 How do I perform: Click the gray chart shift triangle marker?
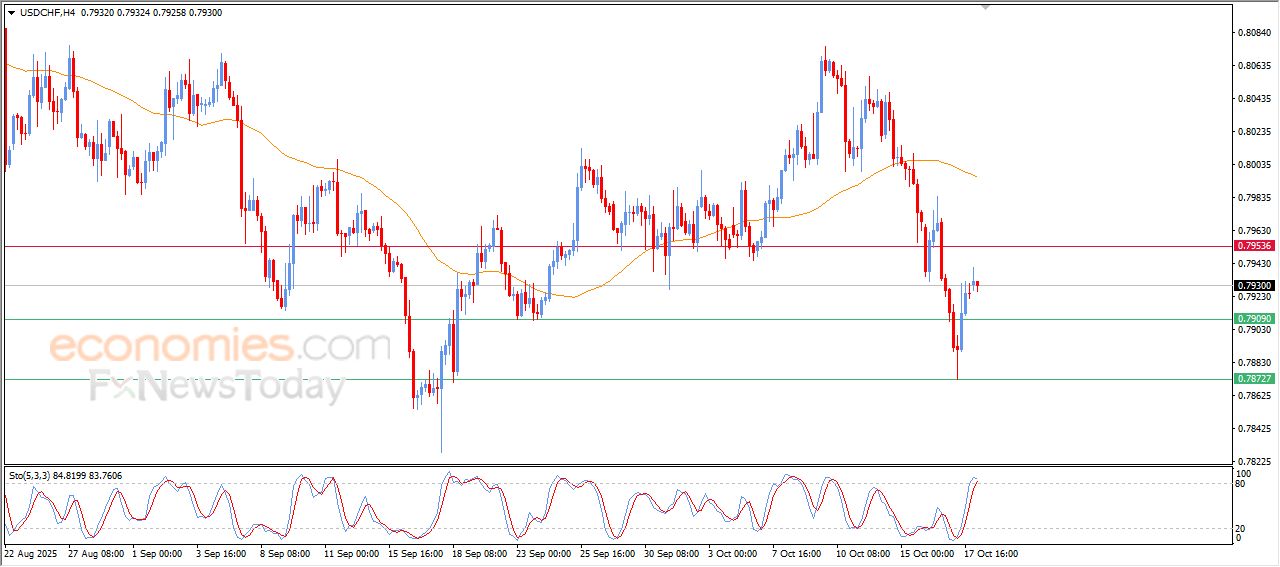(985, 7)
